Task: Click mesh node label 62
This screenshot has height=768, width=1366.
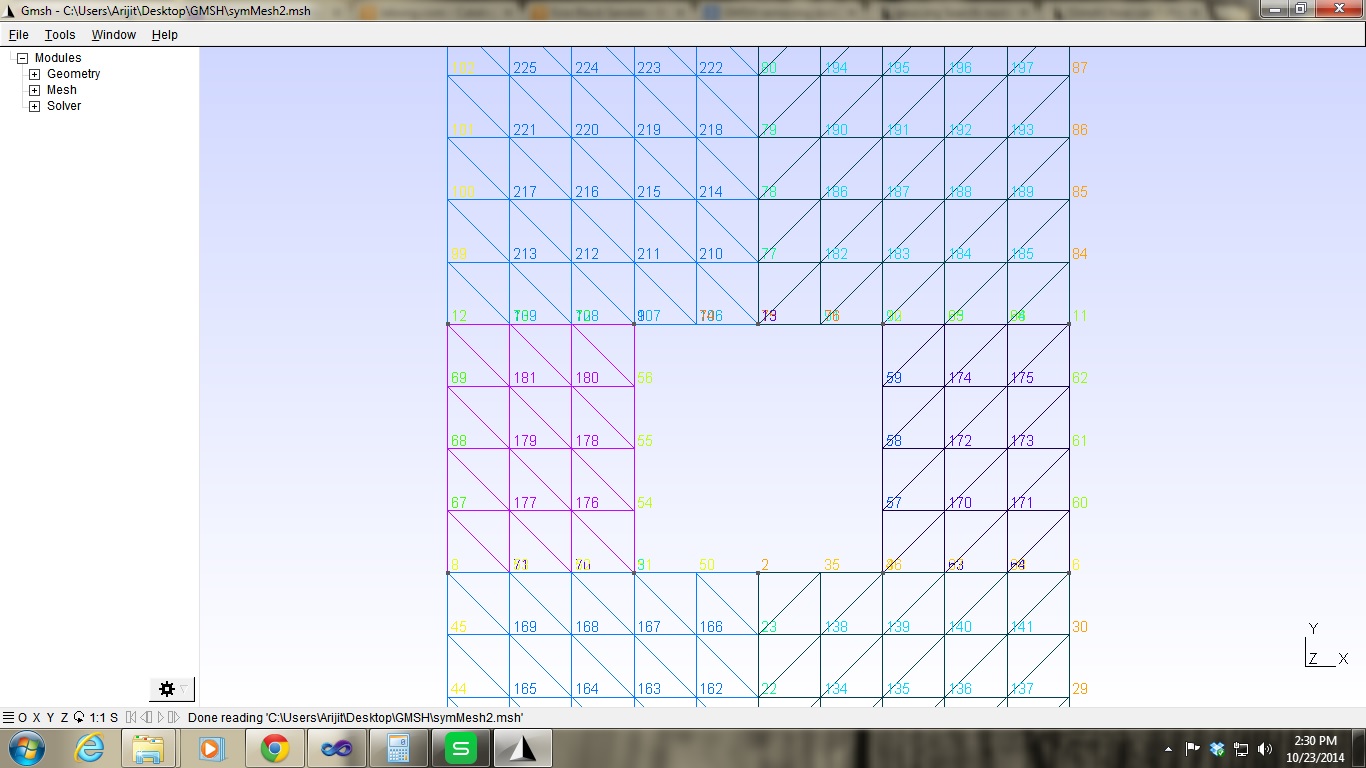Action: click(x=1080, y=378)
